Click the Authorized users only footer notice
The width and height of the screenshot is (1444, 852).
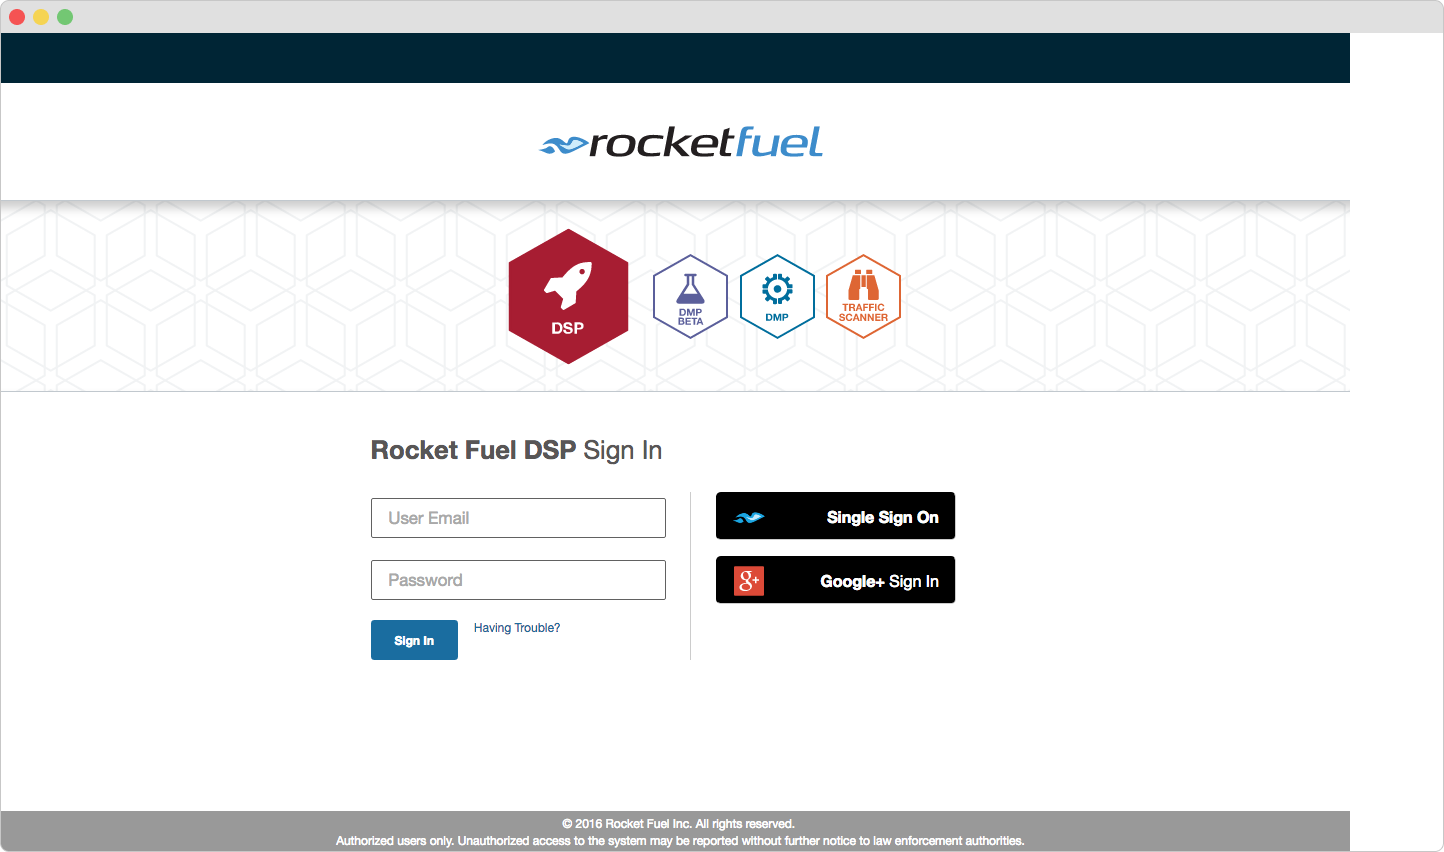click(680, 841)
